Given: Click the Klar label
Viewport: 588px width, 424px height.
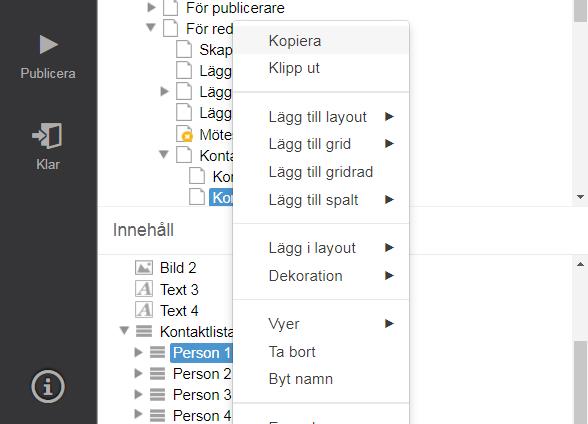Looking at the screenshot, I should [x=48, y=164].
